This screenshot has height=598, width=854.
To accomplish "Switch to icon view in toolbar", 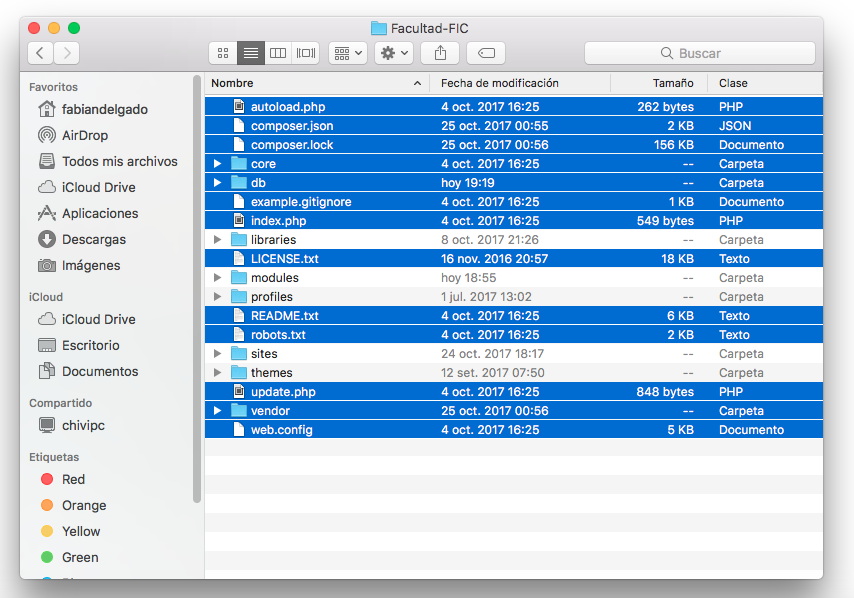I will pos(223,53).
